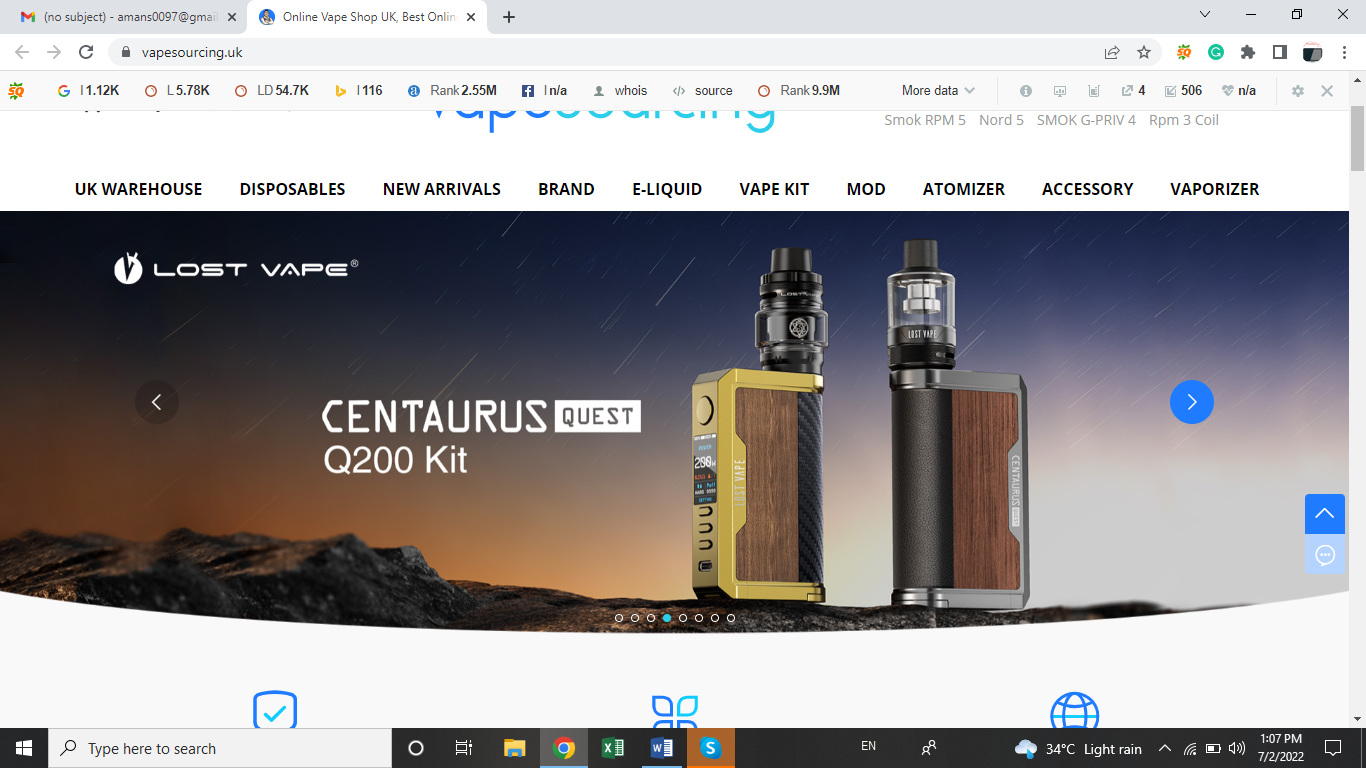
Task: Open the VAPORIZER menu
Action: click(1215, 189)
